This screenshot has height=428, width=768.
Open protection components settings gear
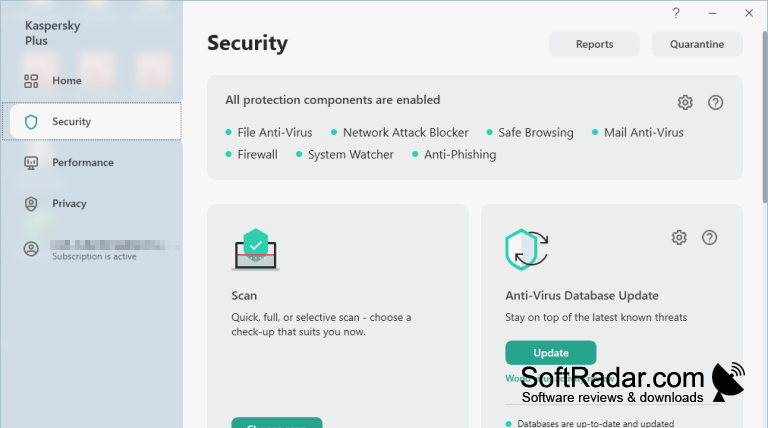click(x=685, y=102)
